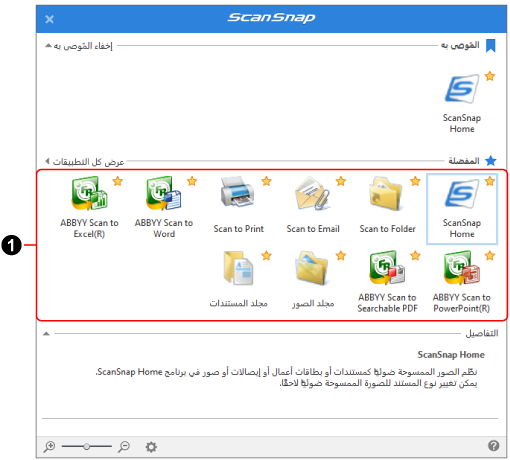Screen dimensions: 510x460
Task: Toggle favorite star on favorites ScanSnap Home
Action: 490,181
